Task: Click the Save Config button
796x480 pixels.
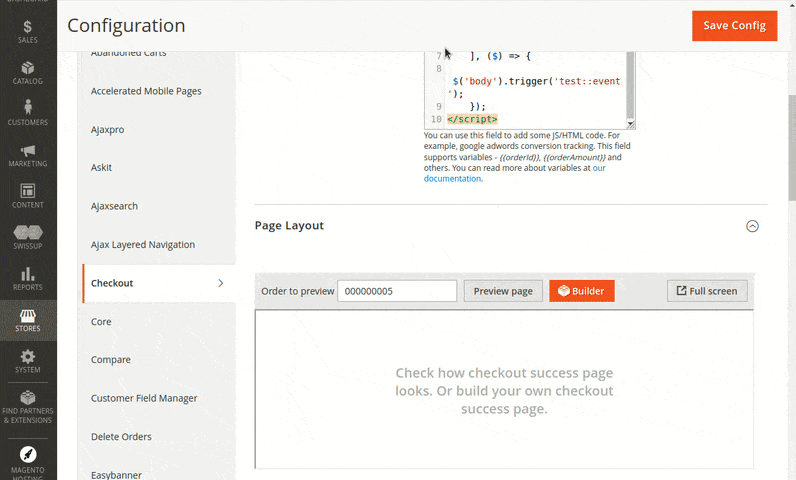Action: coord(734,25)
